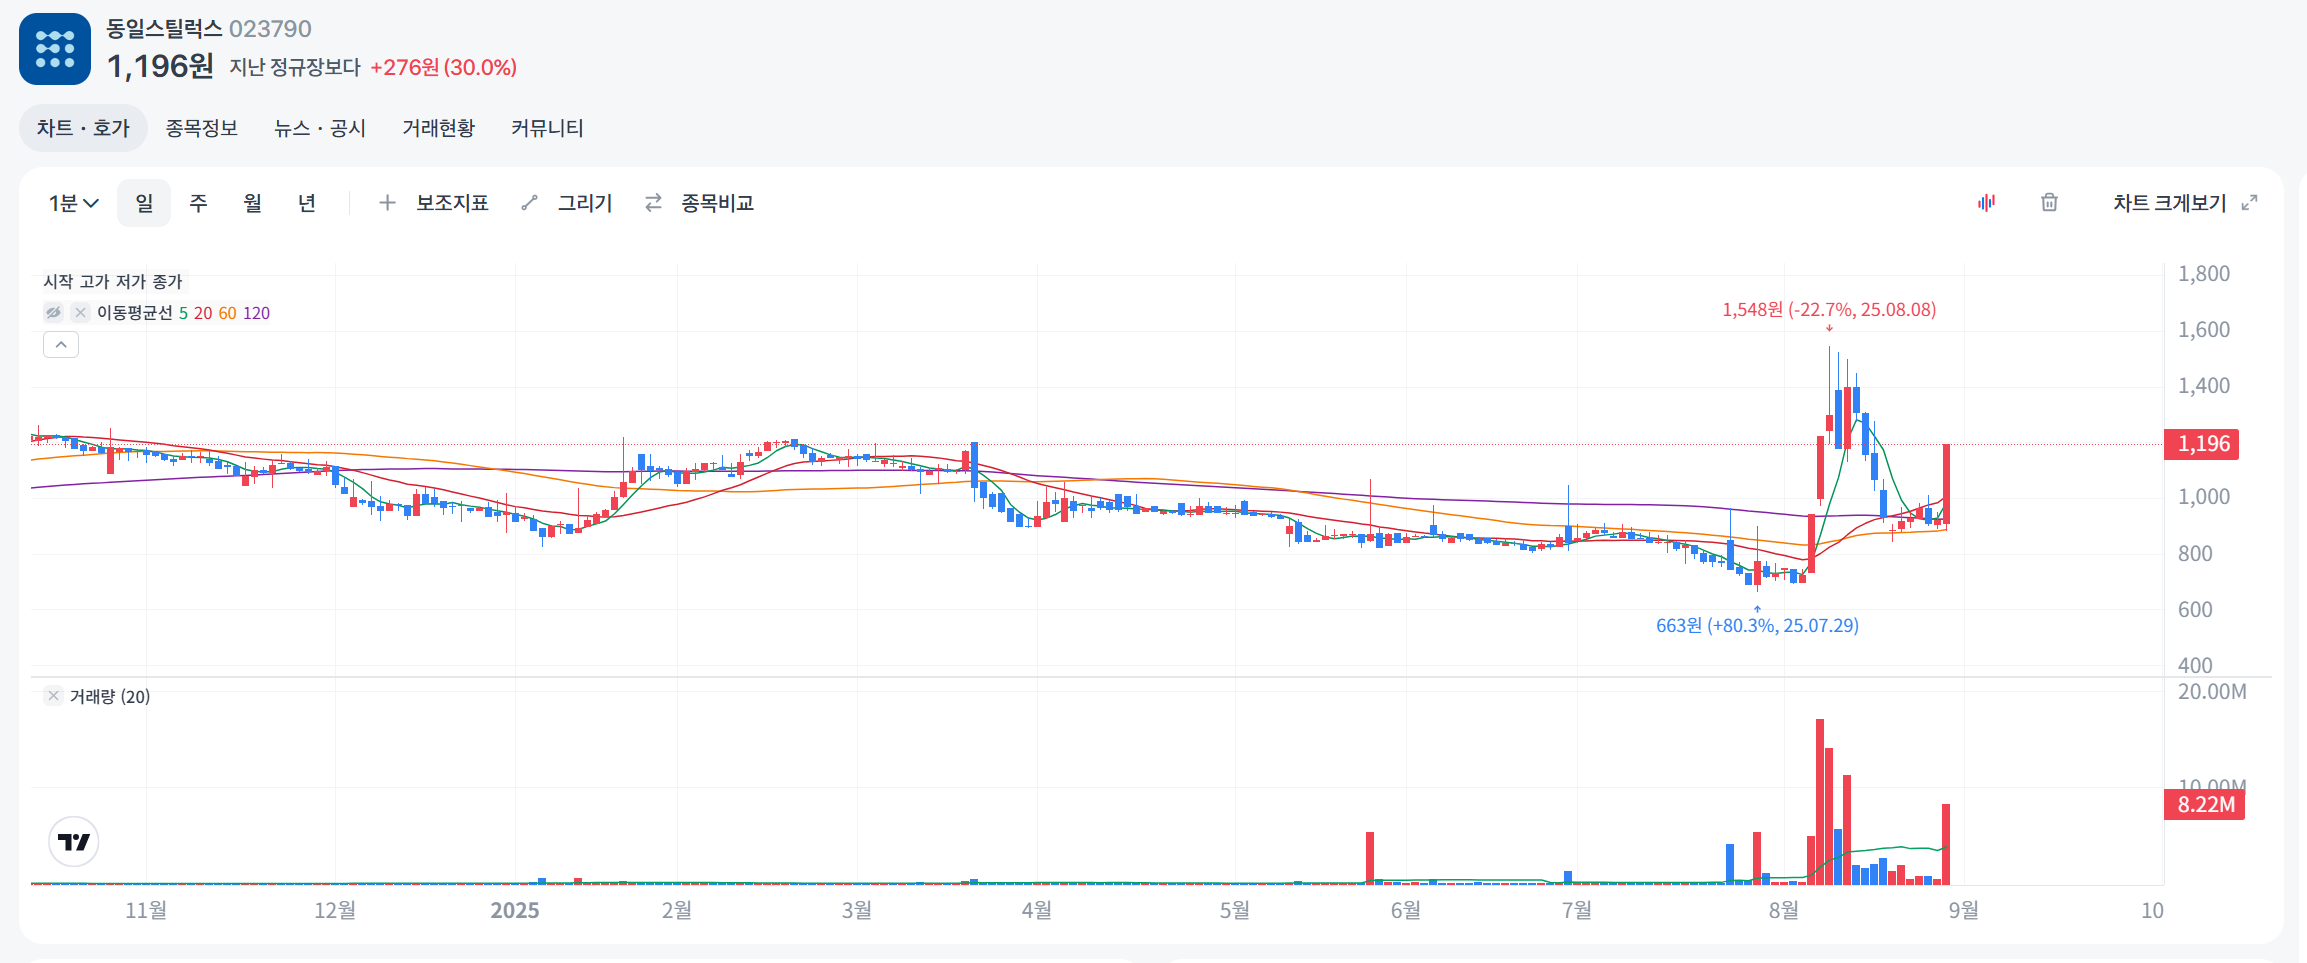This screenshot has height=963, width=2307.
Task: Click the 거래량 (20) legend label
Action: (110, 696)
